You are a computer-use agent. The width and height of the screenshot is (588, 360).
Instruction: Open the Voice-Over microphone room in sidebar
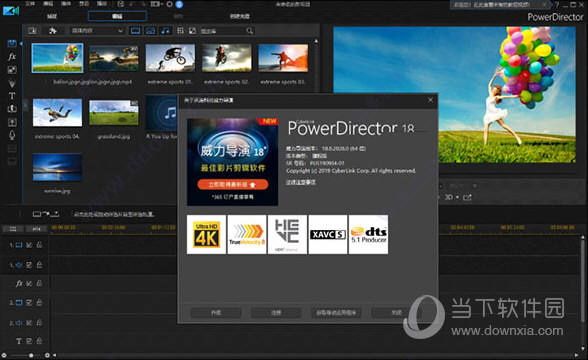point(12,135)
